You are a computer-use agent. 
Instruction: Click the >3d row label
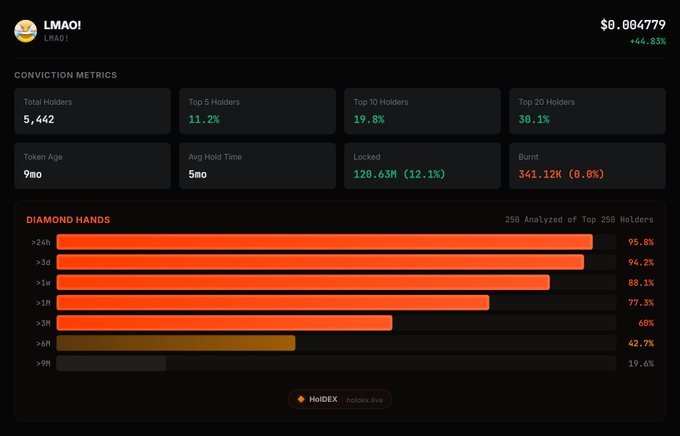43,262
